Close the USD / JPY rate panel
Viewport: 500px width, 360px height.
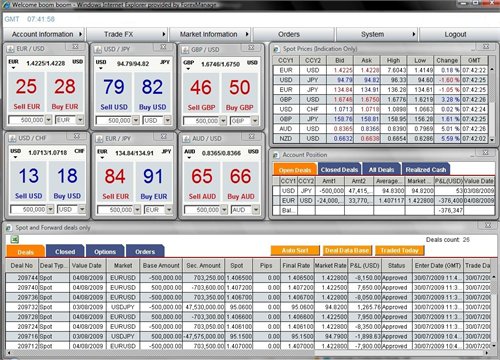(163, 47)
